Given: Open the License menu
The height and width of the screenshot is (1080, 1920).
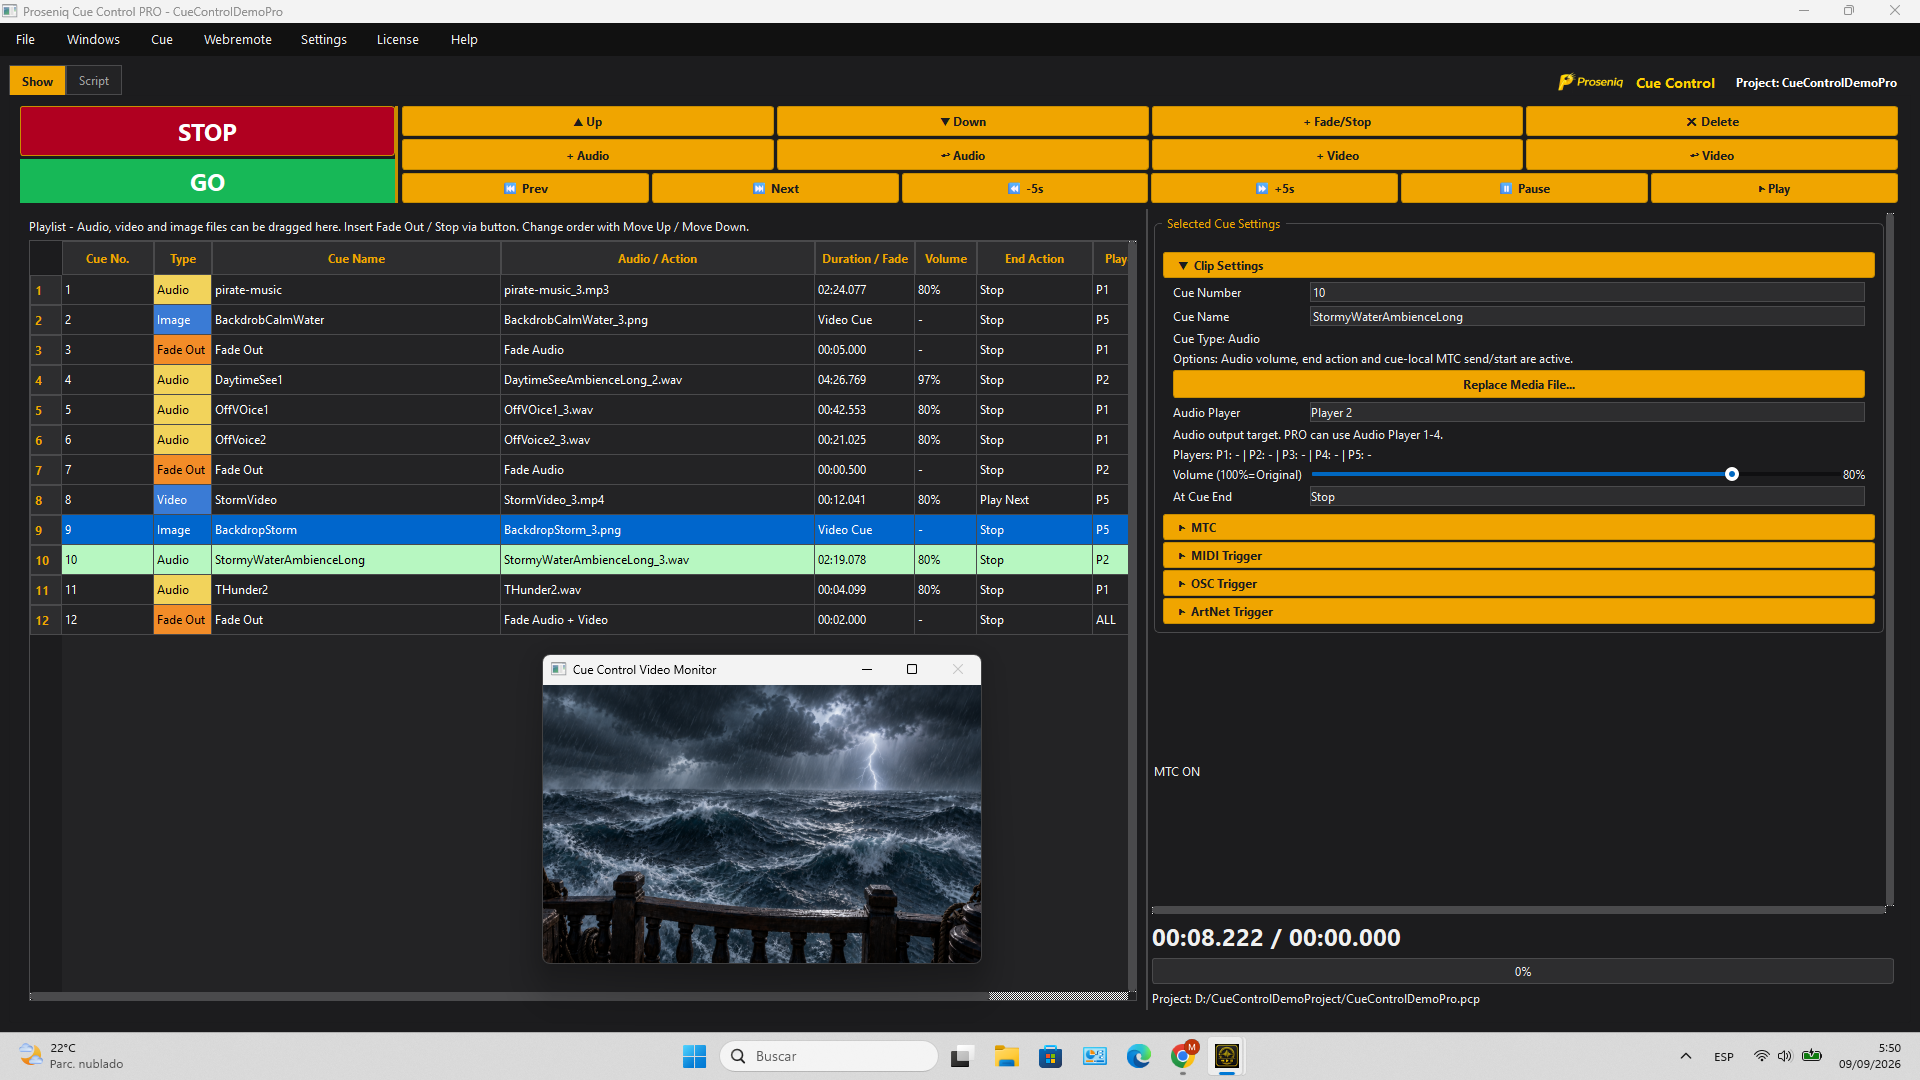Looking at the screenshot, I should 398,40.
